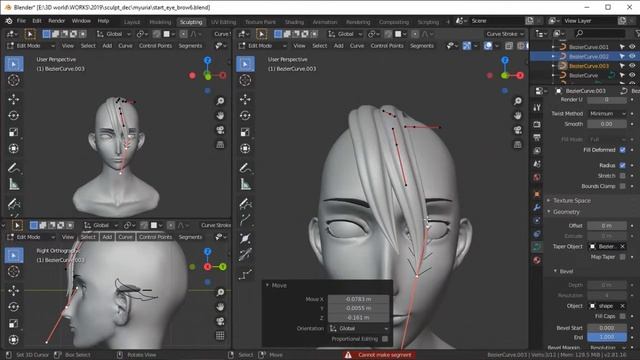Activate the Move tool in the right viewport
Image resolution: width=640 pixels, height=360 pixels.
coord(245,99)
